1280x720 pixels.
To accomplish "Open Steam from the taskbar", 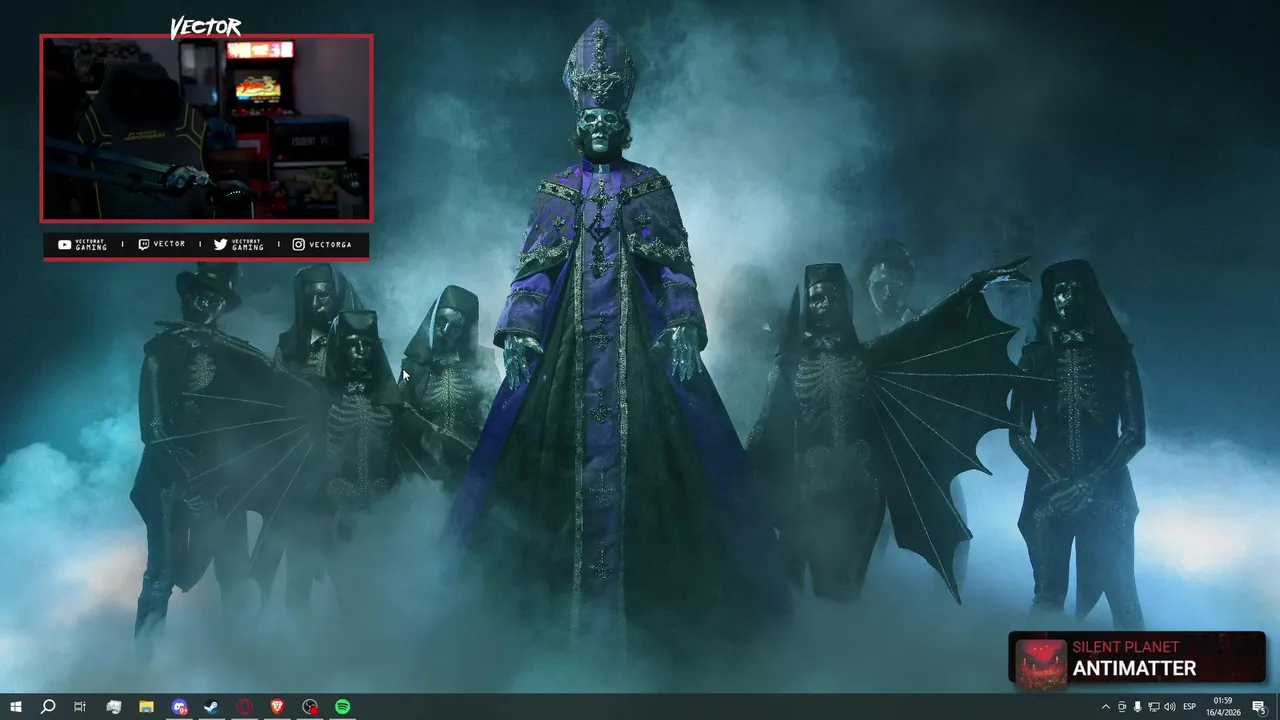I will tap(212, 707).
